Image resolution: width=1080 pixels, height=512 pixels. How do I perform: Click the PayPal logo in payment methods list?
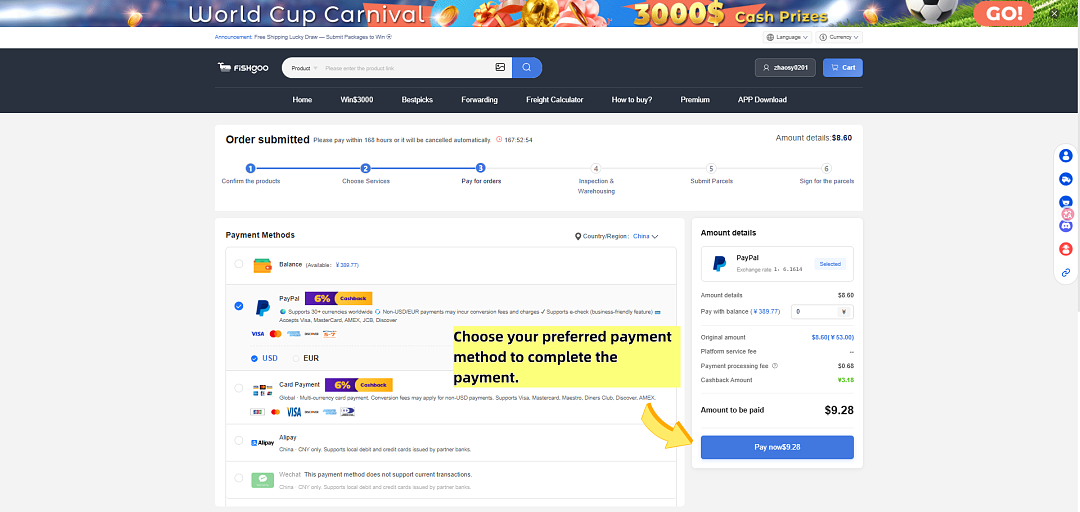(x=262, y=307)
